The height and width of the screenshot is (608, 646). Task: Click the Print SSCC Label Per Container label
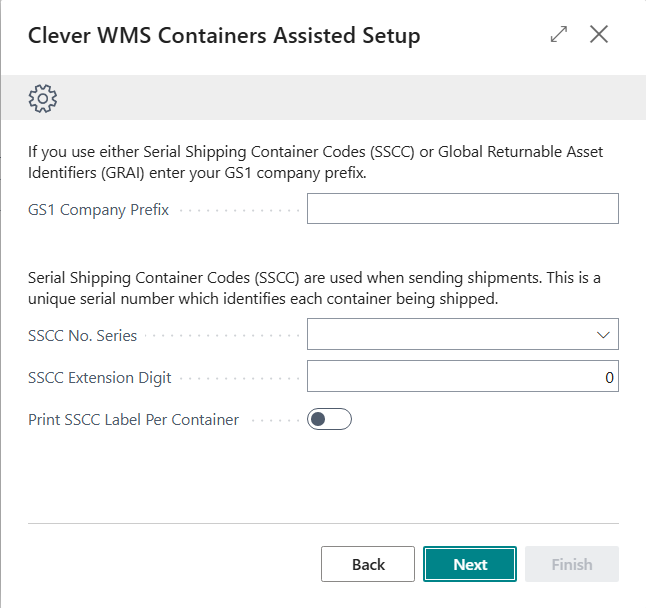tap(133, 419)
